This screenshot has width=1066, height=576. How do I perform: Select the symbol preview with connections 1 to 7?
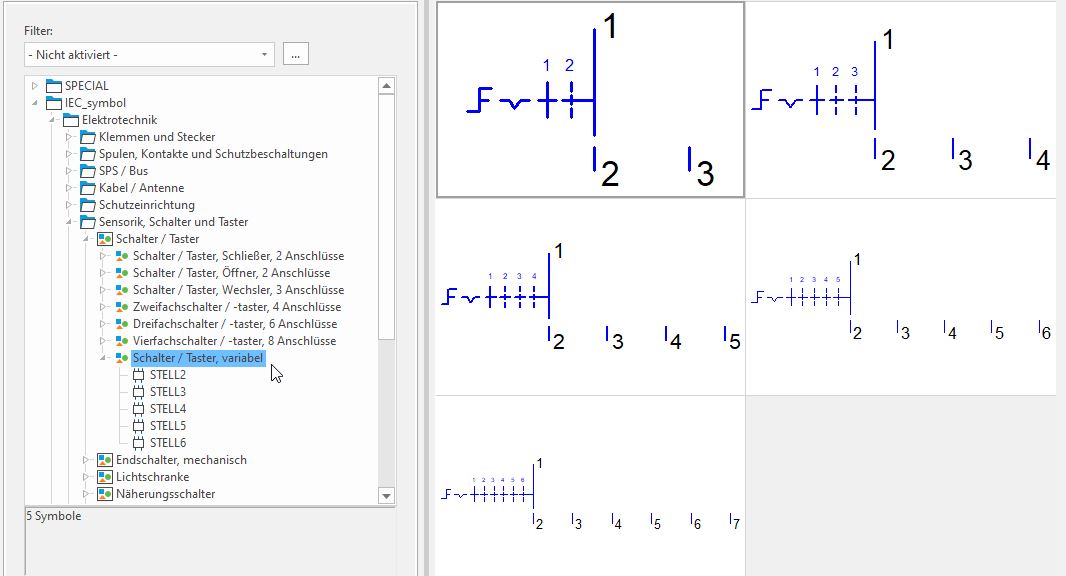pyautogui.click(x=590, y=486)
